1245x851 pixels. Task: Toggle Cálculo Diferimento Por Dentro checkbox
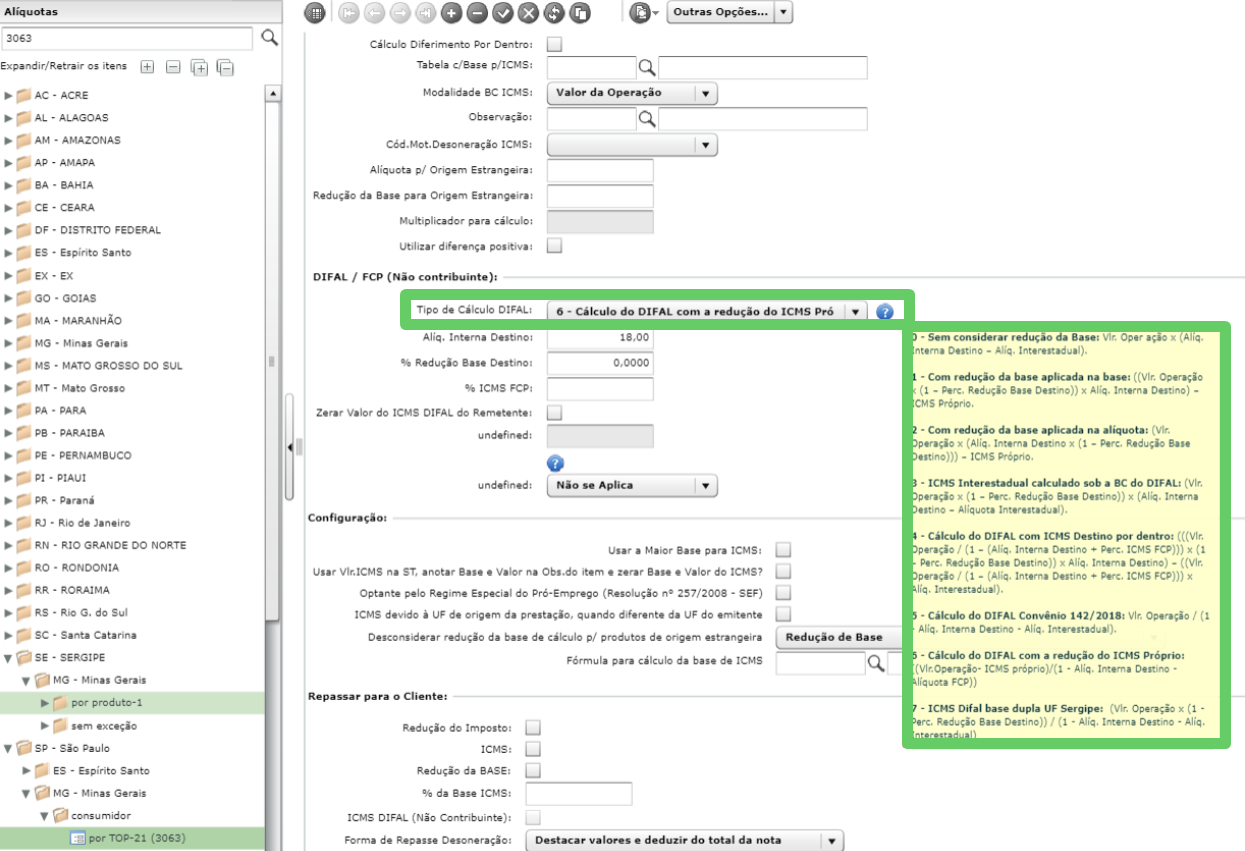[x=554, y=44]
